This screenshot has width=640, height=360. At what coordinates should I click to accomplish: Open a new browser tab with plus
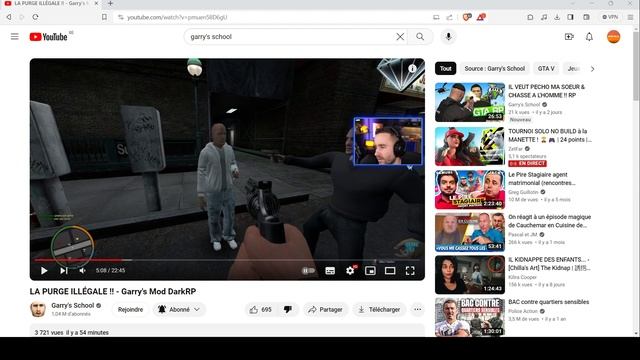[110, 4]
